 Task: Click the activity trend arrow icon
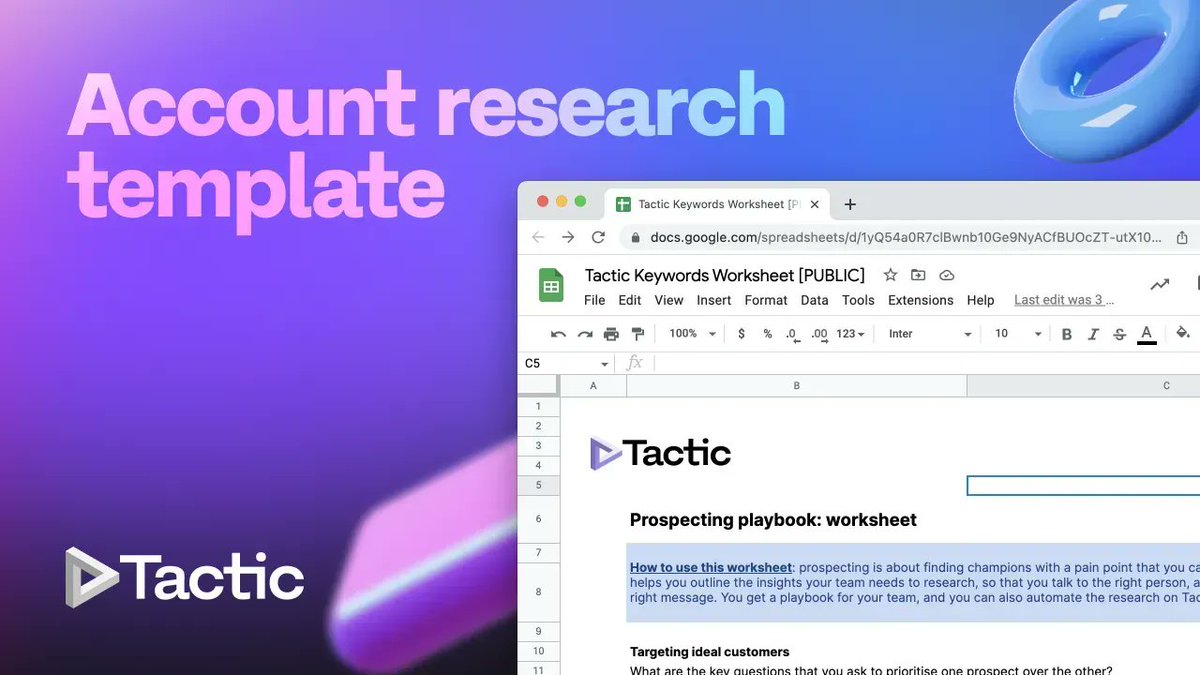pos(1159,285)
